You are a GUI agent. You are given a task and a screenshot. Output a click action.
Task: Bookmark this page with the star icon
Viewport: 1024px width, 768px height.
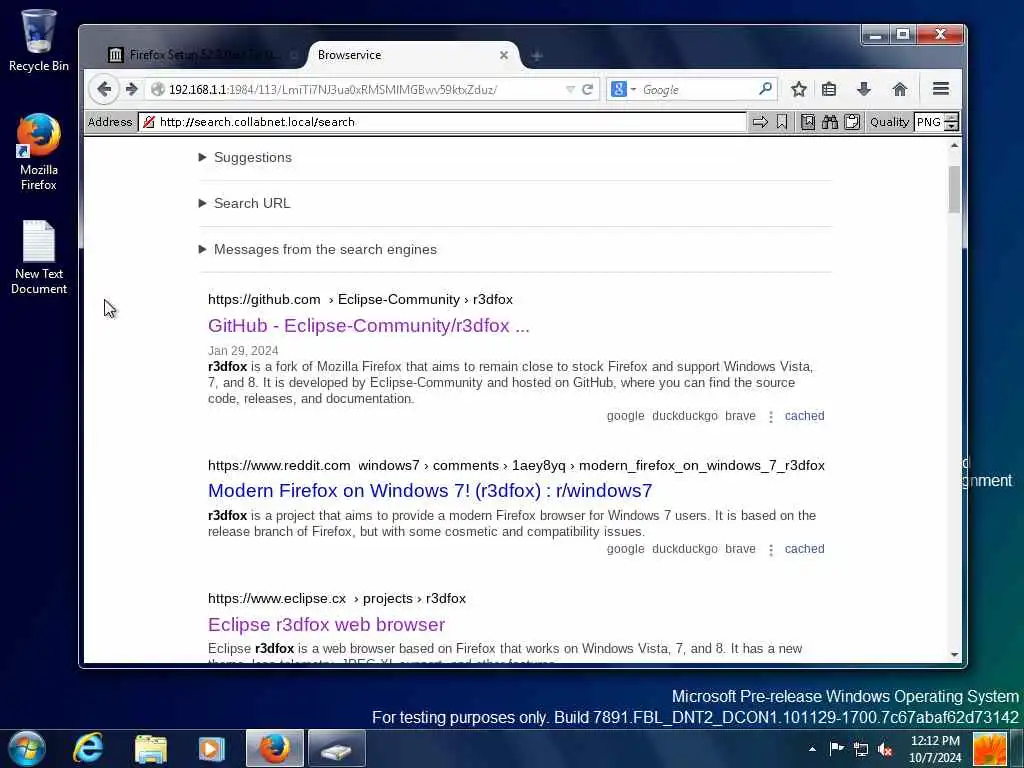[x=798, y=89]
